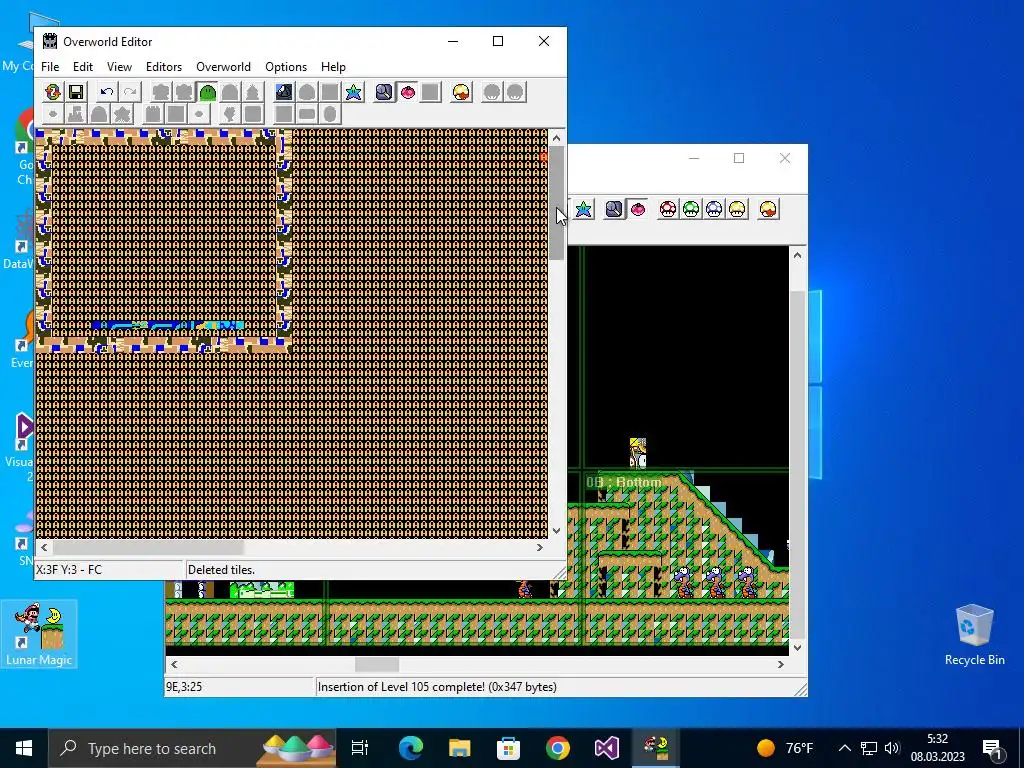
Task: Save the overworld with the floppy disk icon
Action: pyautogui.click(x=76, y=92)
